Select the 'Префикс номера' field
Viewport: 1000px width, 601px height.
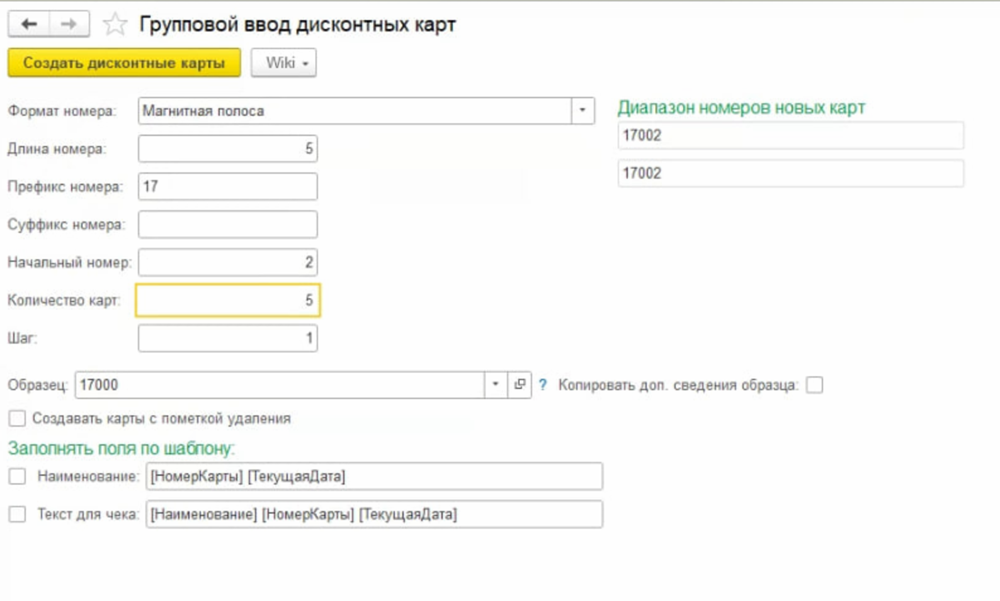(228, 187)
